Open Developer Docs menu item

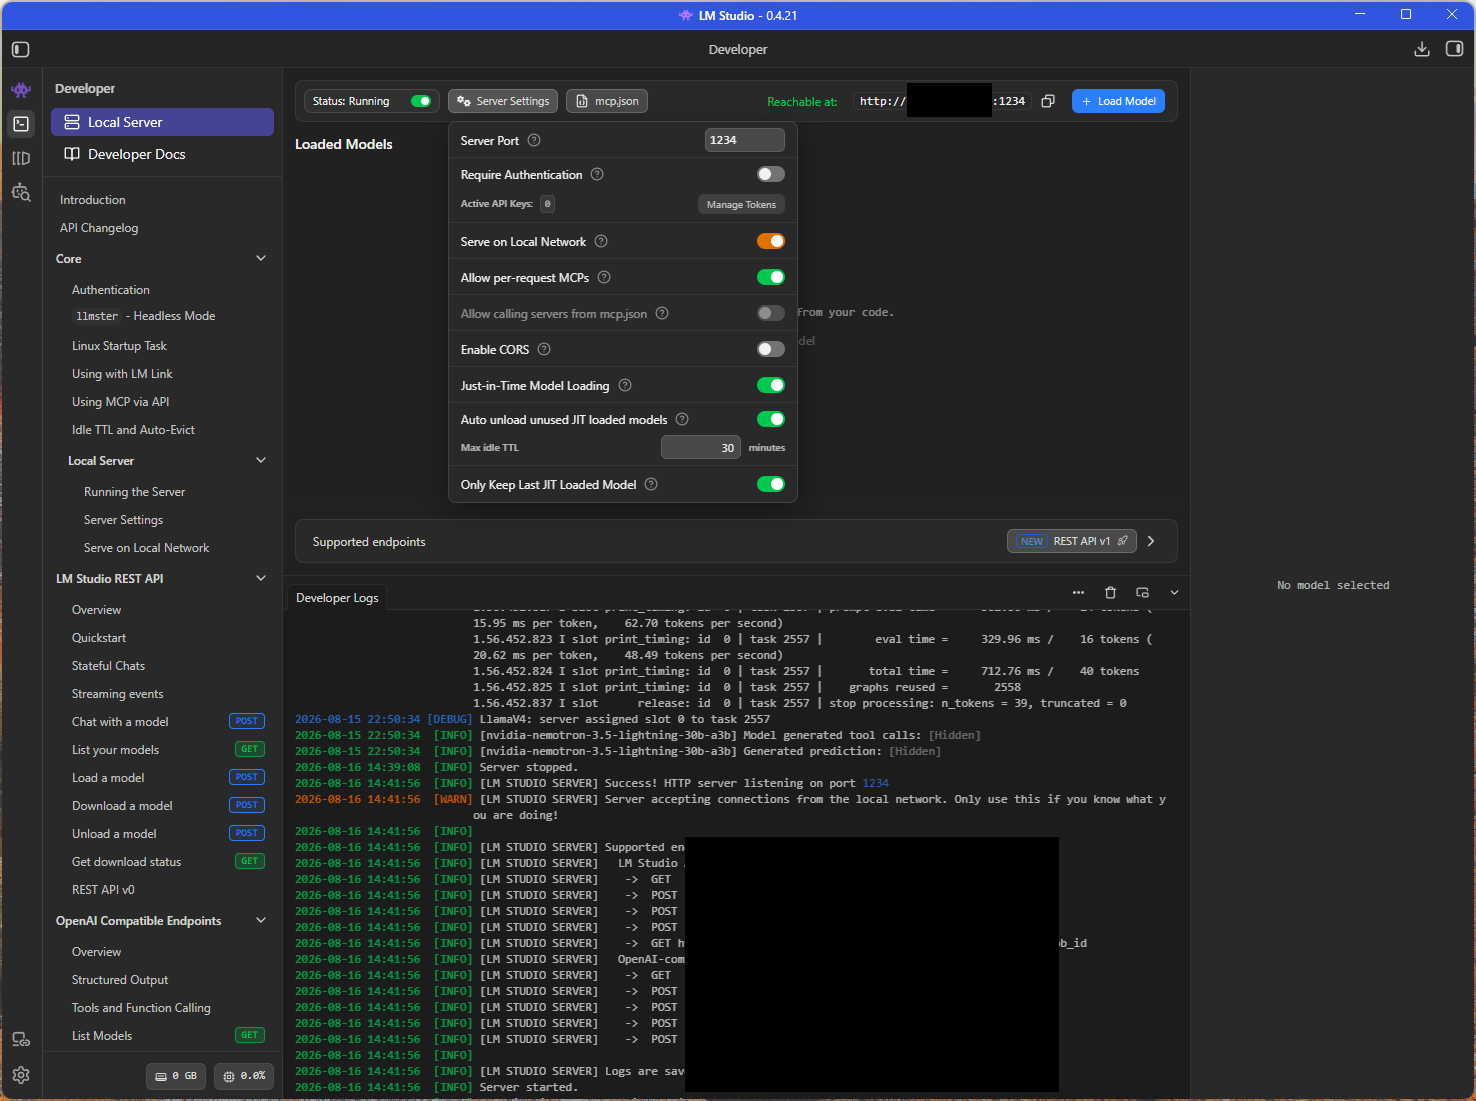pos(162,154)
